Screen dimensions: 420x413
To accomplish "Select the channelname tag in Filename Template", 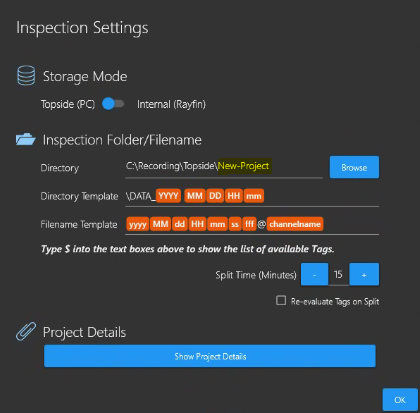I will coord(295,224).
